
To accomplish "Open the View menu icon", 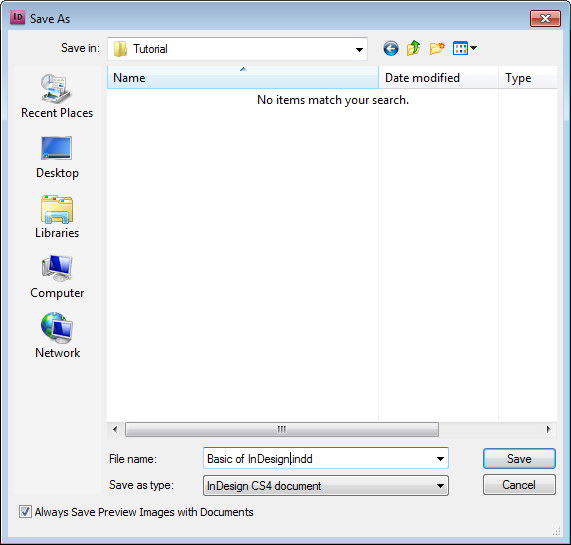I will pos(464,48).
